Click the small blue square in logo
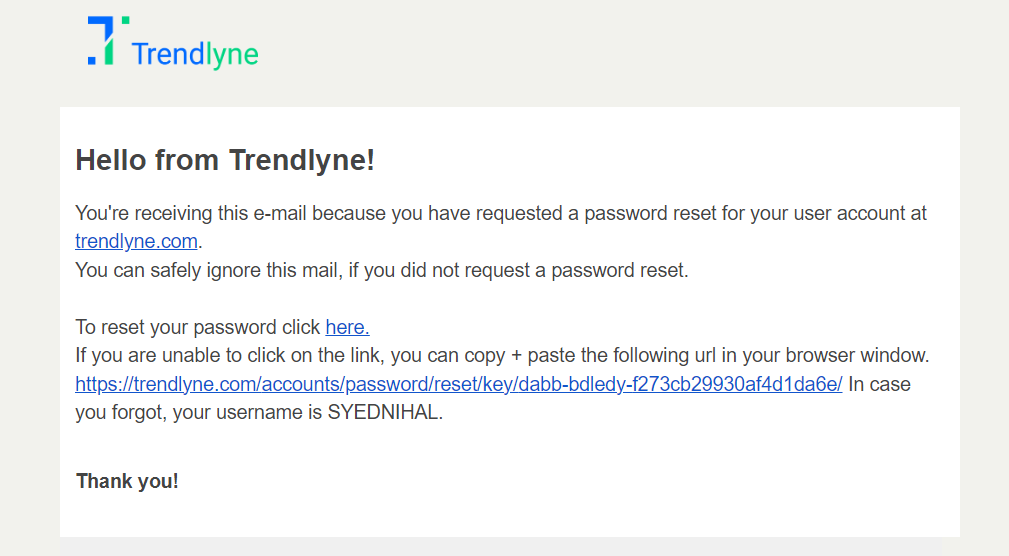The width and height of the screenshot is (1009, 556). pyautogui.click(x=91, y=60)
